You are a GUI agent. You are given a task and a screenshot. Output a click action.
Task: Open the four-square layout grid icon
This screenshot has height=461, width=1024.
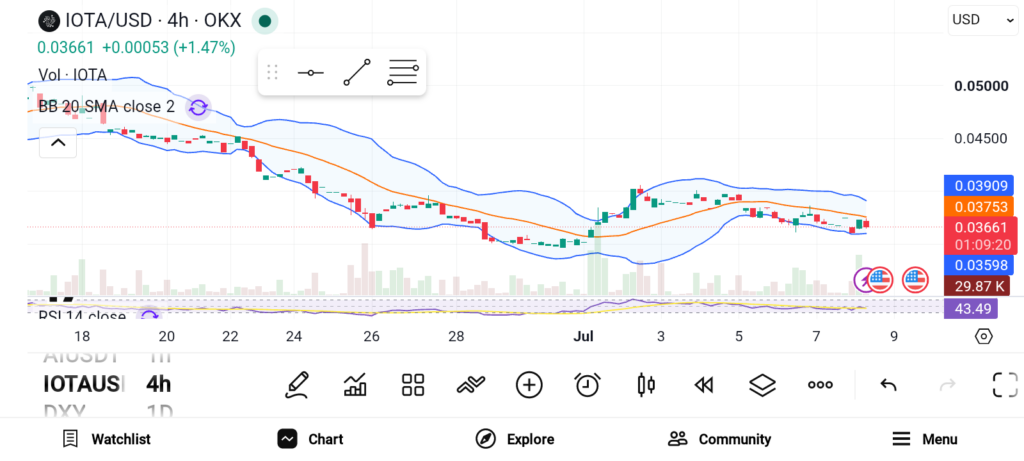tap(413, 385)
